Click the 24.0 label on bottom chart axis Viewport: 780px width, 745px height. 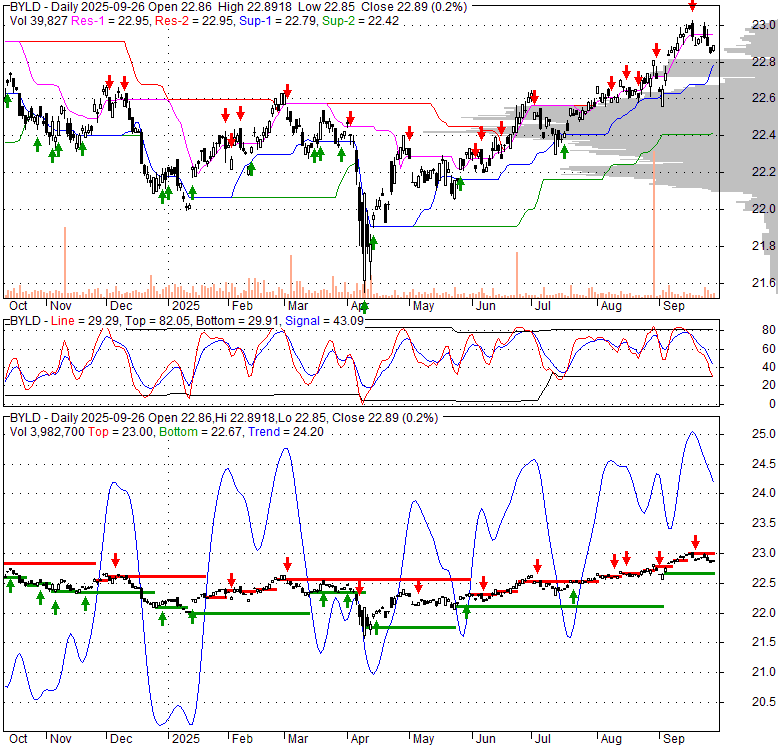pyautogui.click(x=763, y=493)
